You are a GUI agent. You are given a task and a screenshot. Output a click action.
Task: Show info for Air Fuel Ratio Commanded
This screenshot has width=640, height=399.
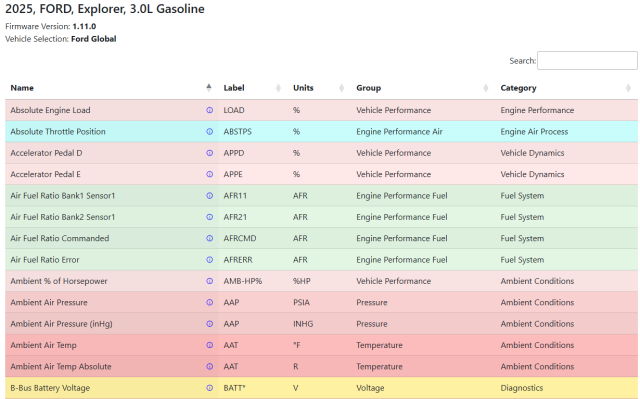click(x=209, y=238)
